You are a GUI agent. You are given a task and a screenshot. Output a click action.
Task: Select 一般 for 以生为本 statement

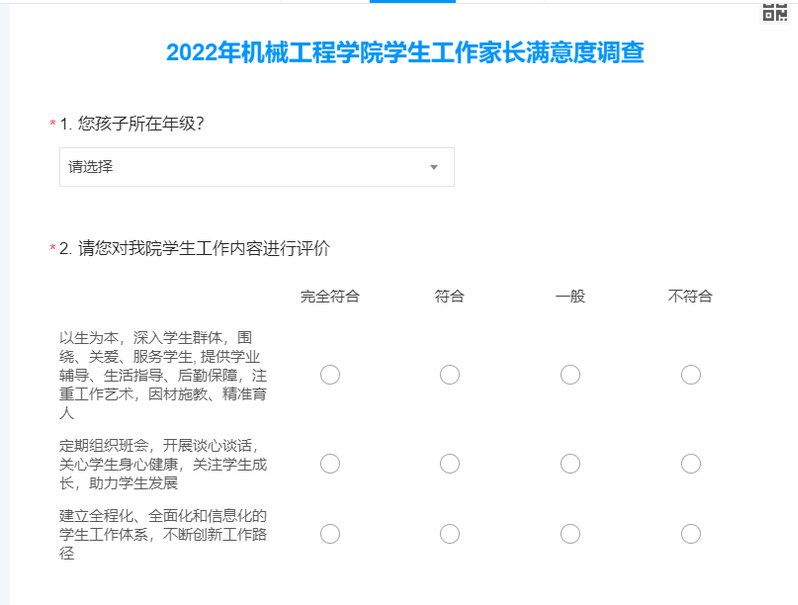(x=570, y=375)
